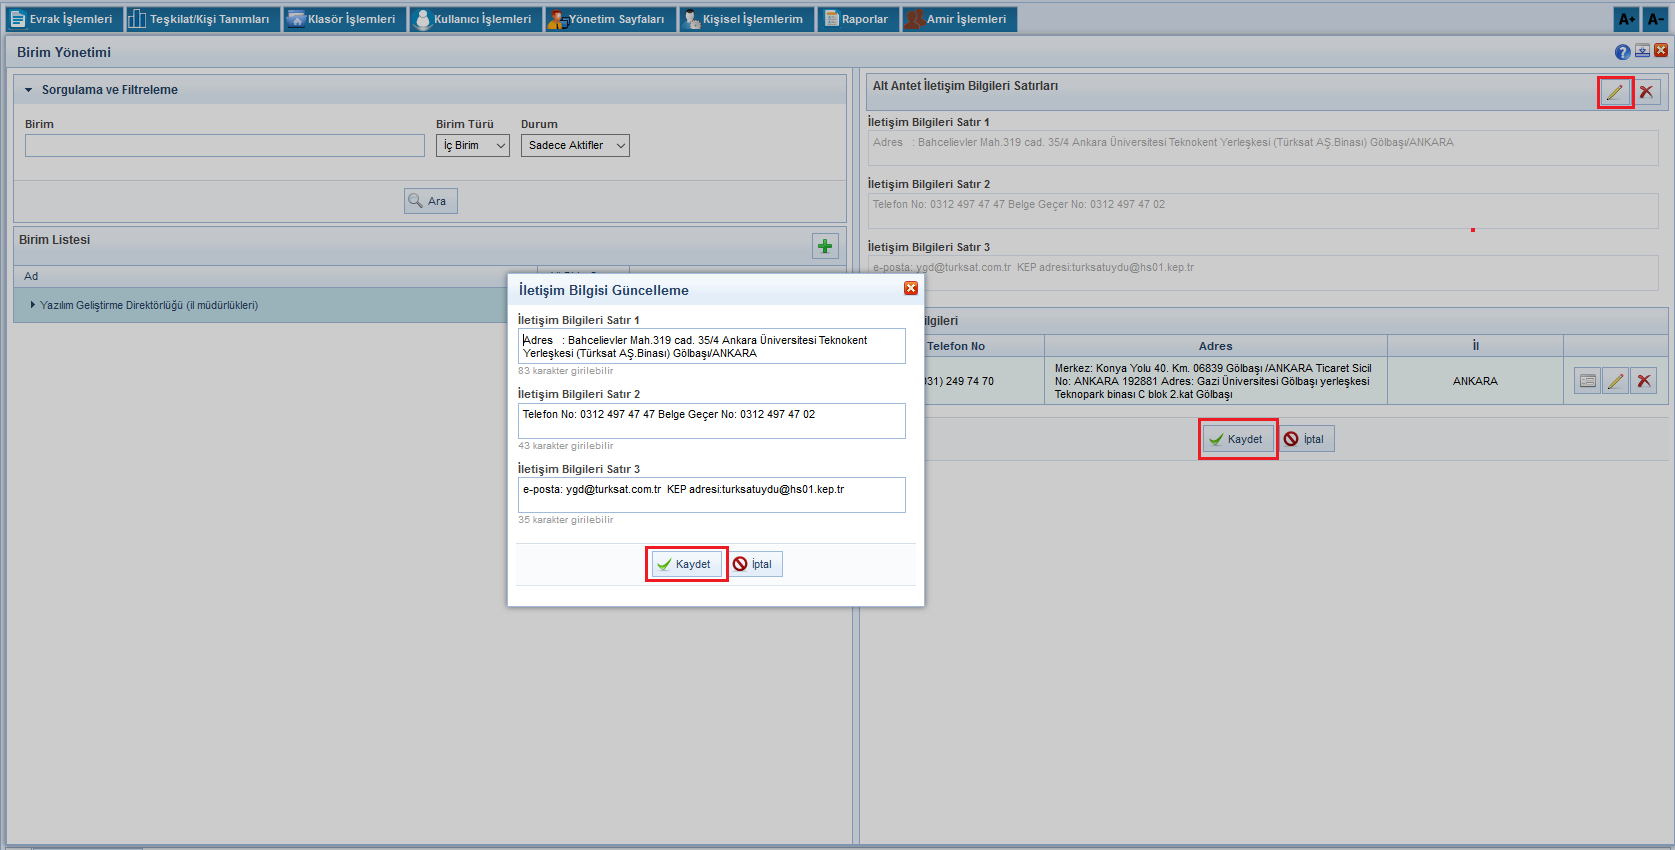Click the pencil edit icon for Alt Antet İletişim Bilgileri

(x=1614, y=92)
